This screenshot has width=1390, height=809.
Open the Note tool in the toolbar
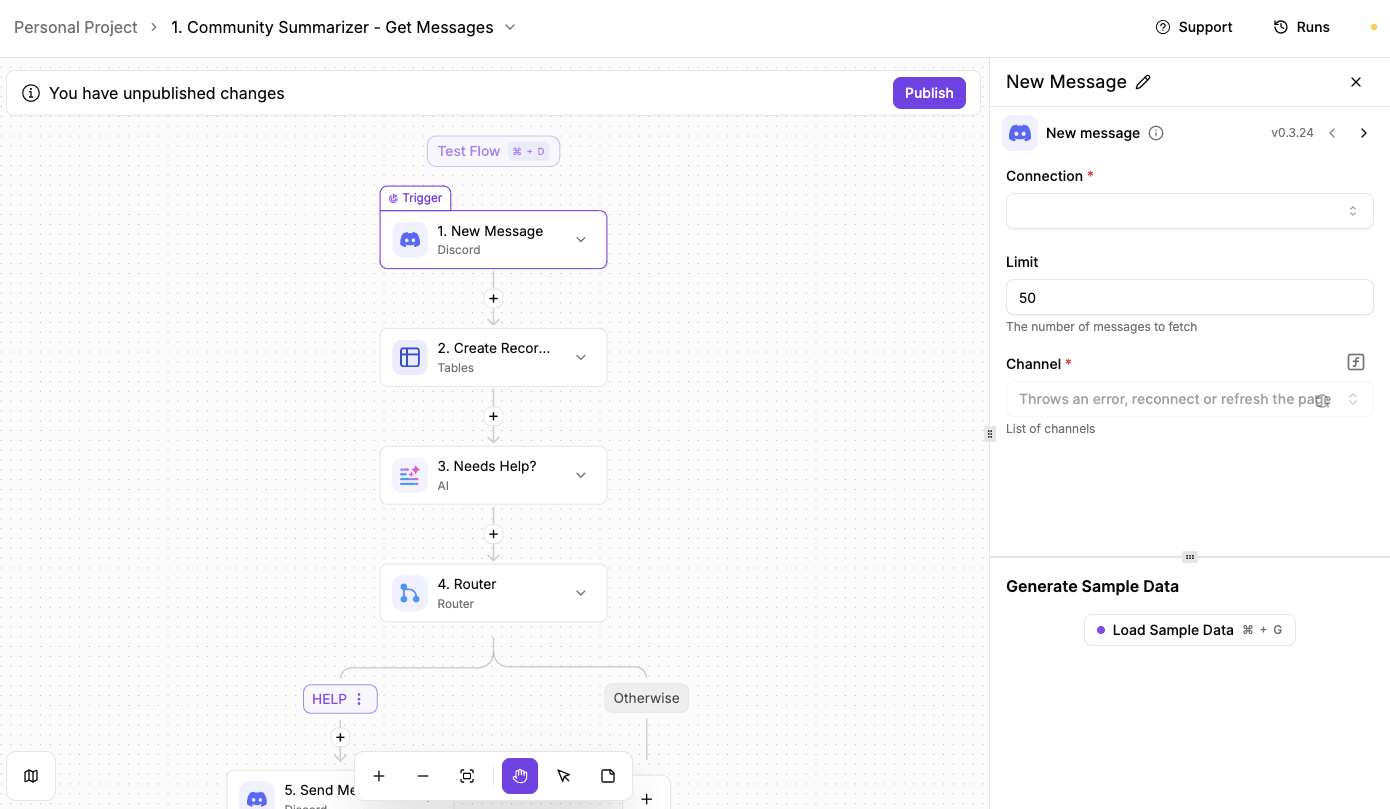pos(607,776)
